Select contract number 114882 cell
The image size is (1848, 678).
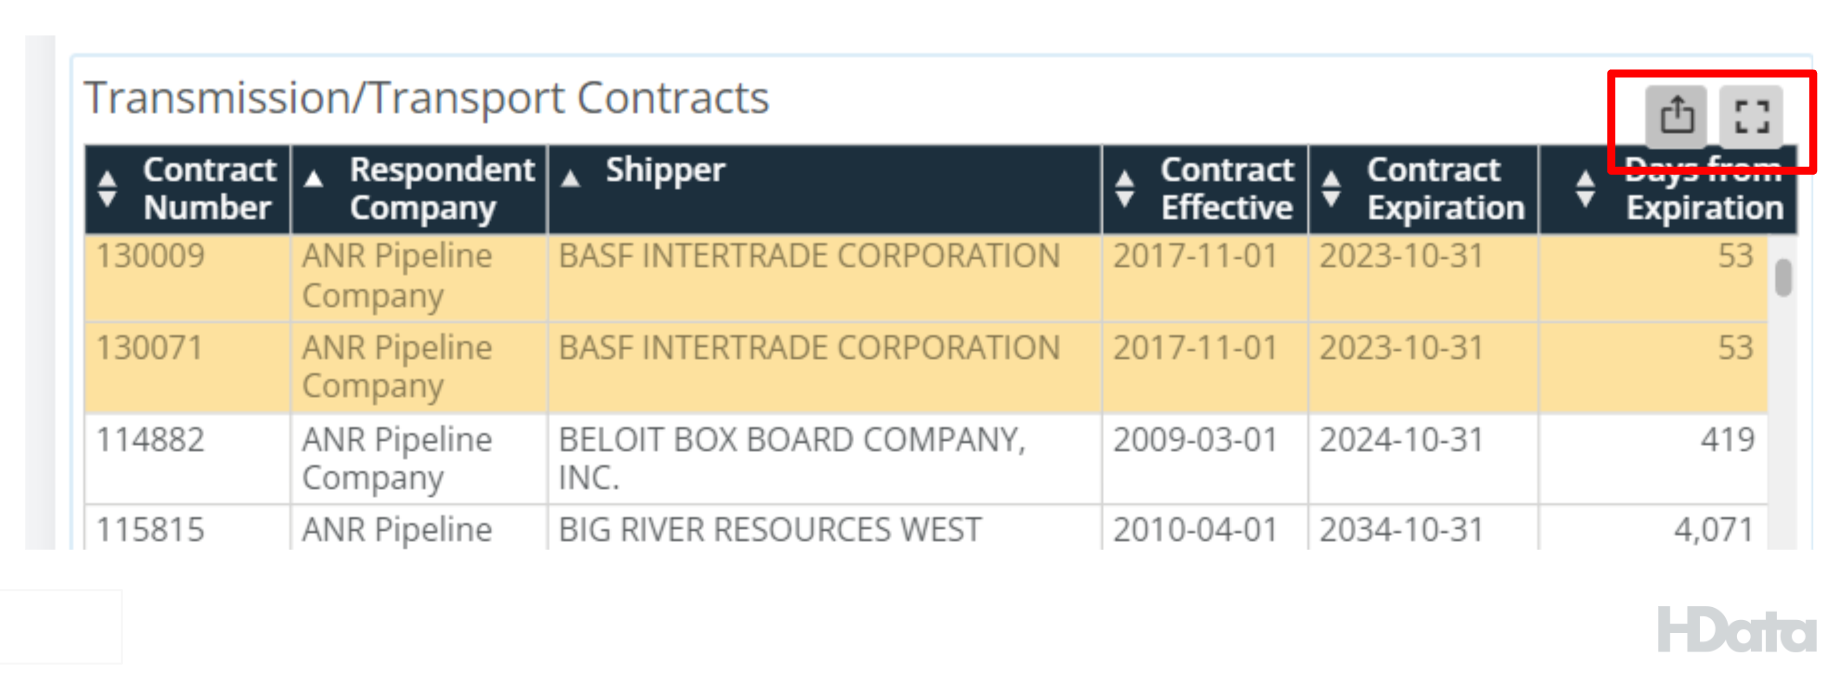(x=188, y=459)
